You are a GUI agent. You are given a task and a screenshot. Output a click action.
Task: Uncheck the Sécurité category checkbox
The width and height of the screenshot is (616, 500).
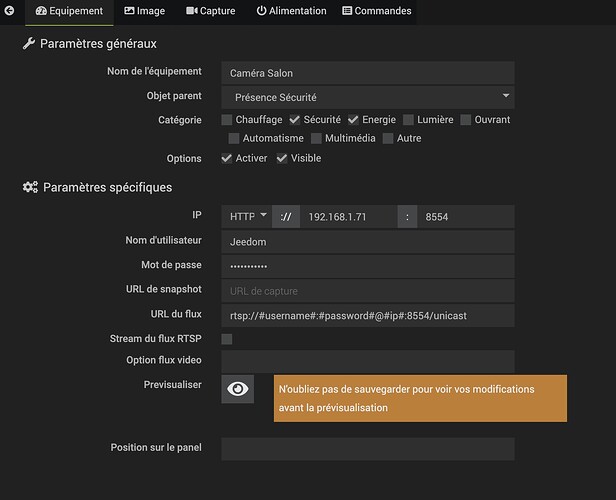pos(295,120)
